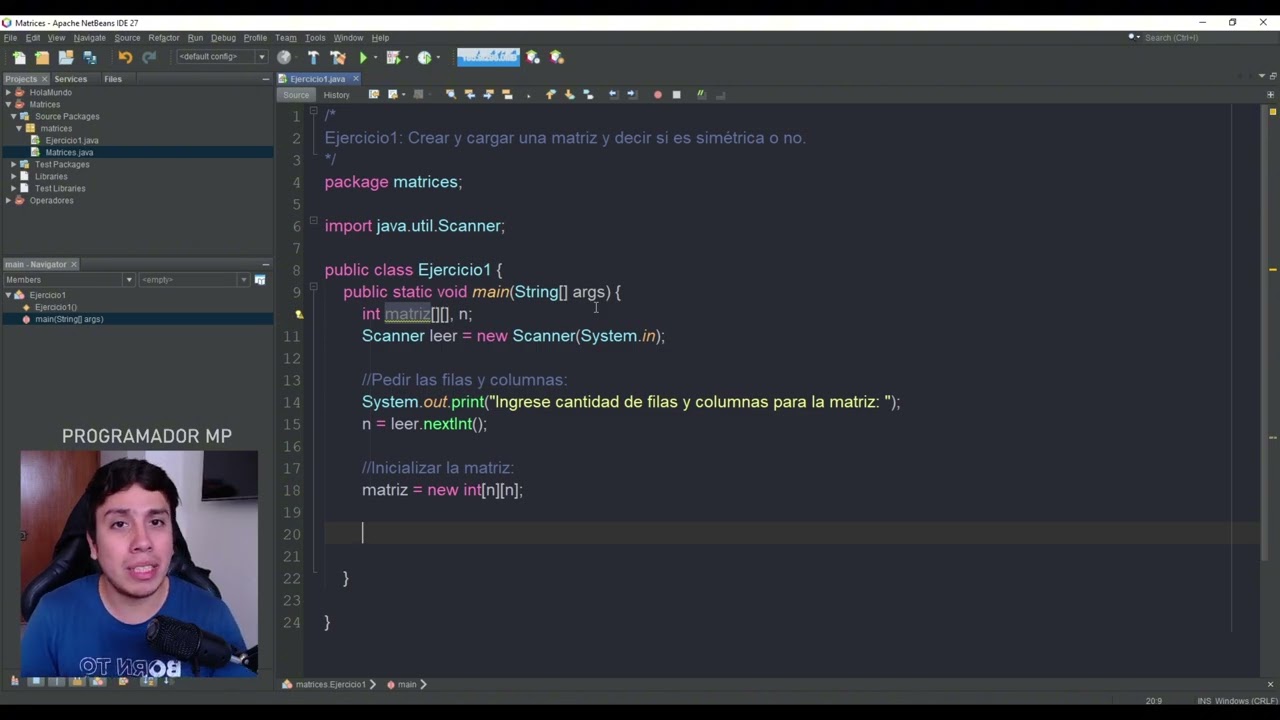This screenshot has height=720, width=1280.
Task: Switch to the History view
Action: (x=336, y=95)
